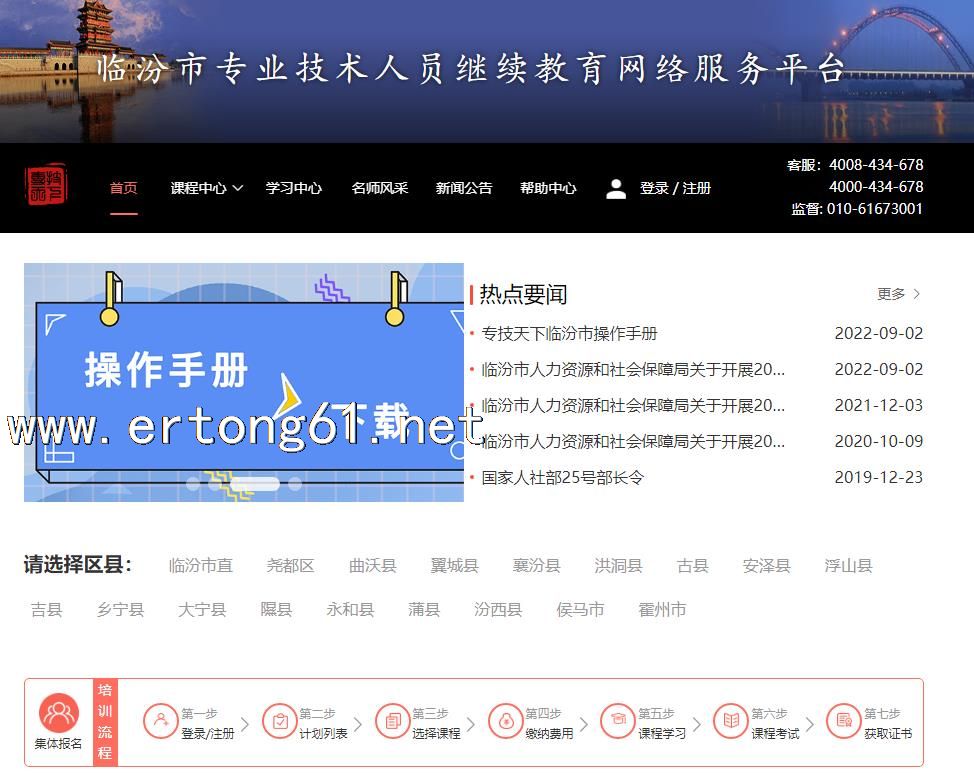
Task: Click the 计划列表 step two icon
Action: [x=279, y=721]
